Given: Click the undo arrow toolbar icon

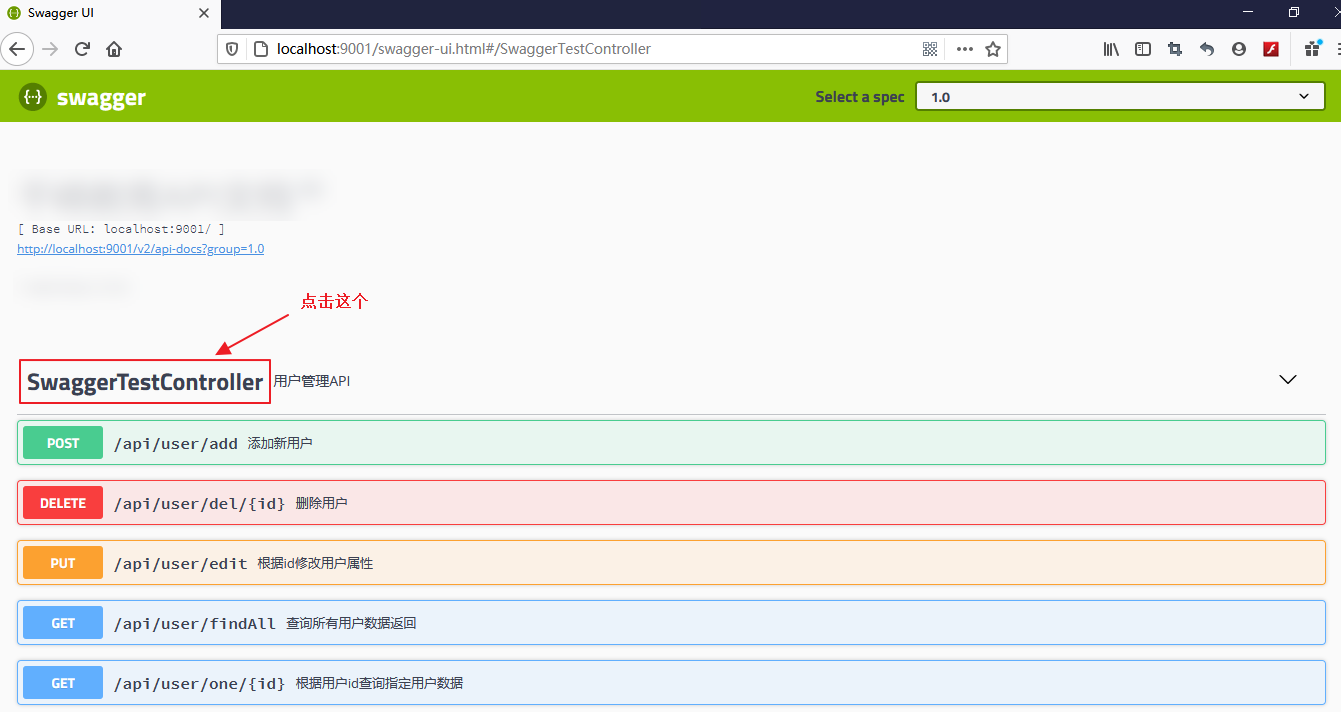Looking at the screenshot, I should pos(1207,48).
